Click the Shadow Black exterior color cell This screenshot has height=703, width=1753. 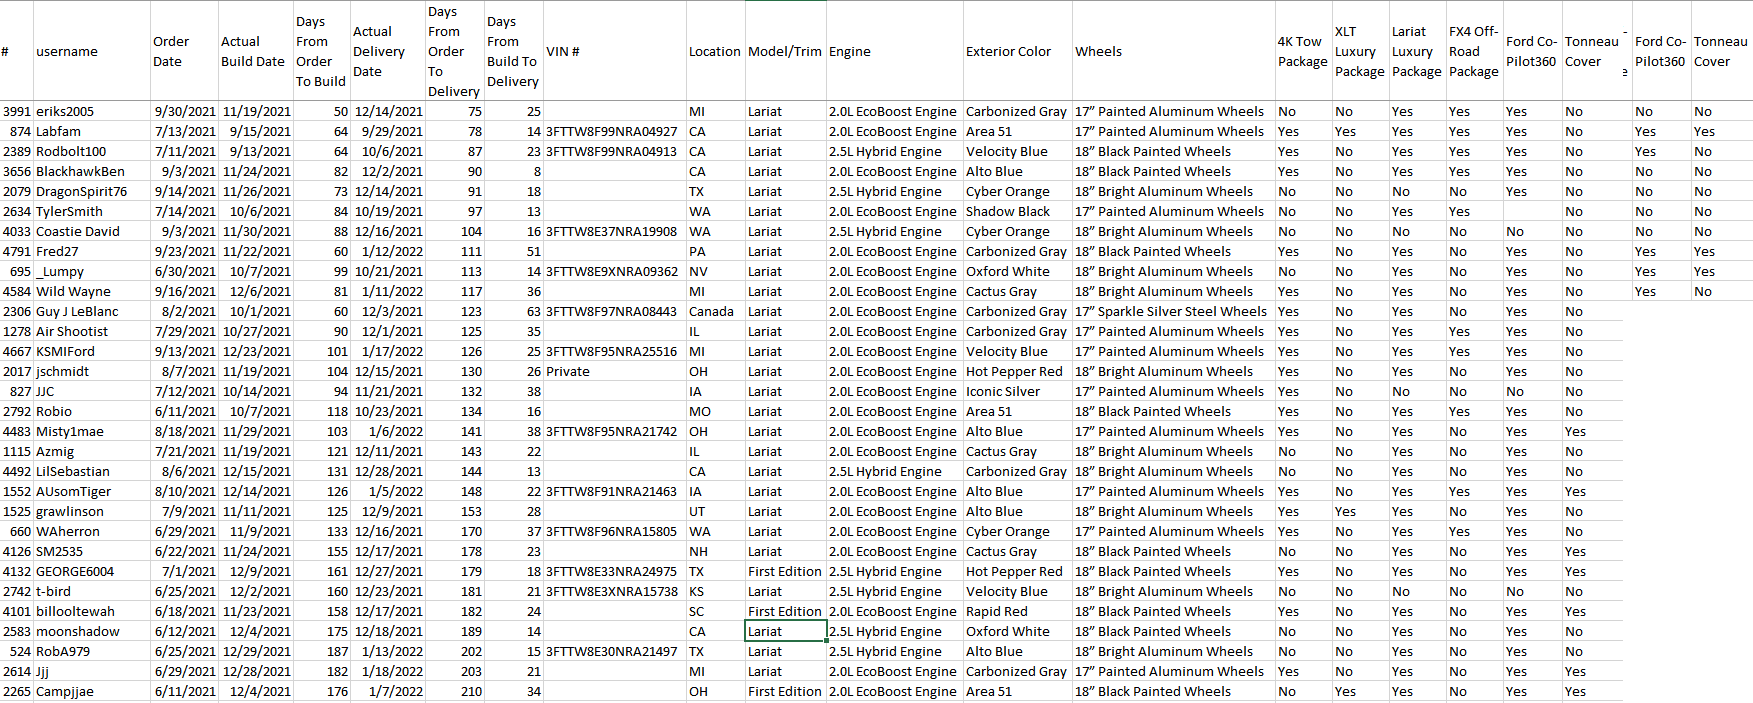pyautogui.click(x=1017, y=211)
